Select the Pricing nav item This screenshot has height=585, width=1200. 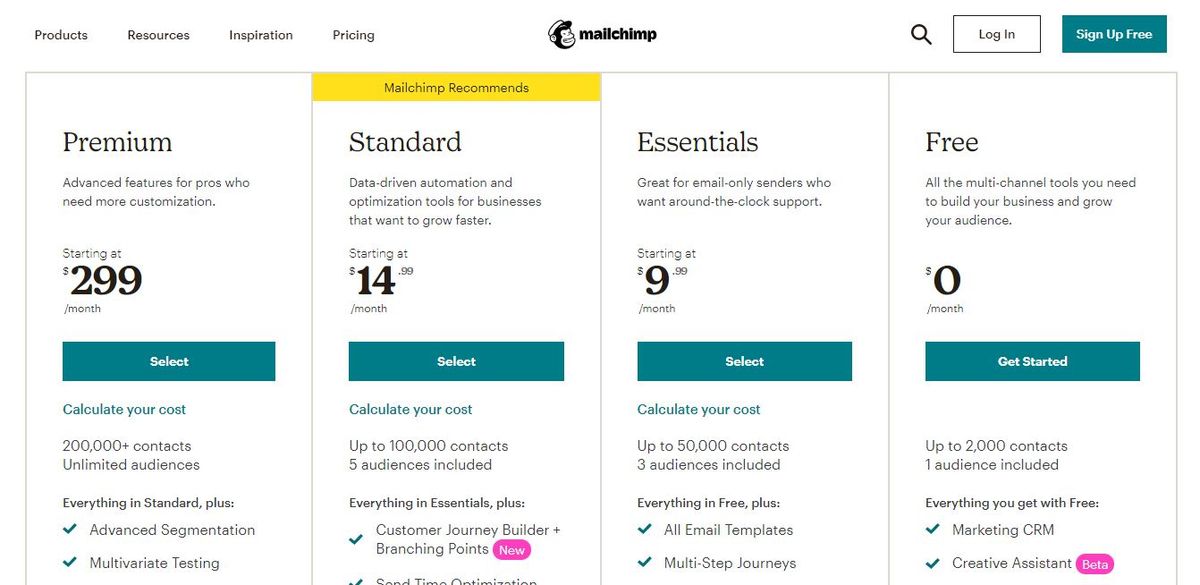point(353,35)
